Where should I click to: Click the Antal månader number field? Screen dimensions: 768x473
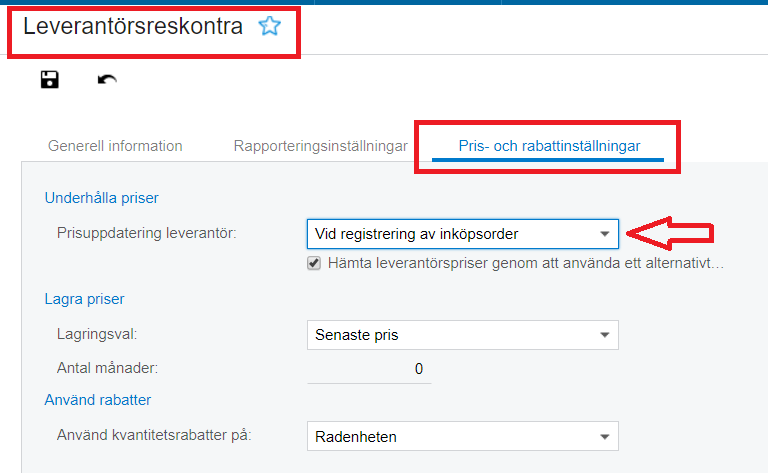[369, 368]
